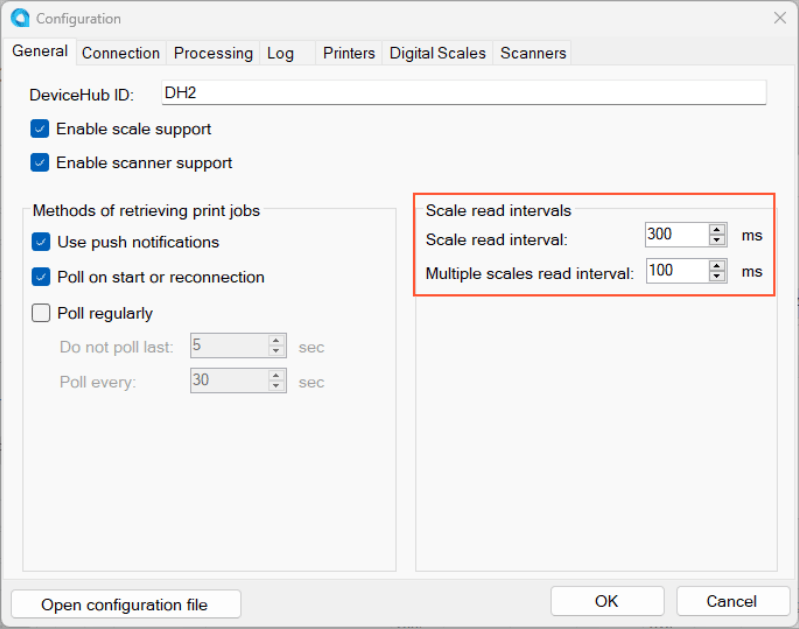Switch to the Connection tab
This screenshot has height=629, width=799.
coord(121,53)
